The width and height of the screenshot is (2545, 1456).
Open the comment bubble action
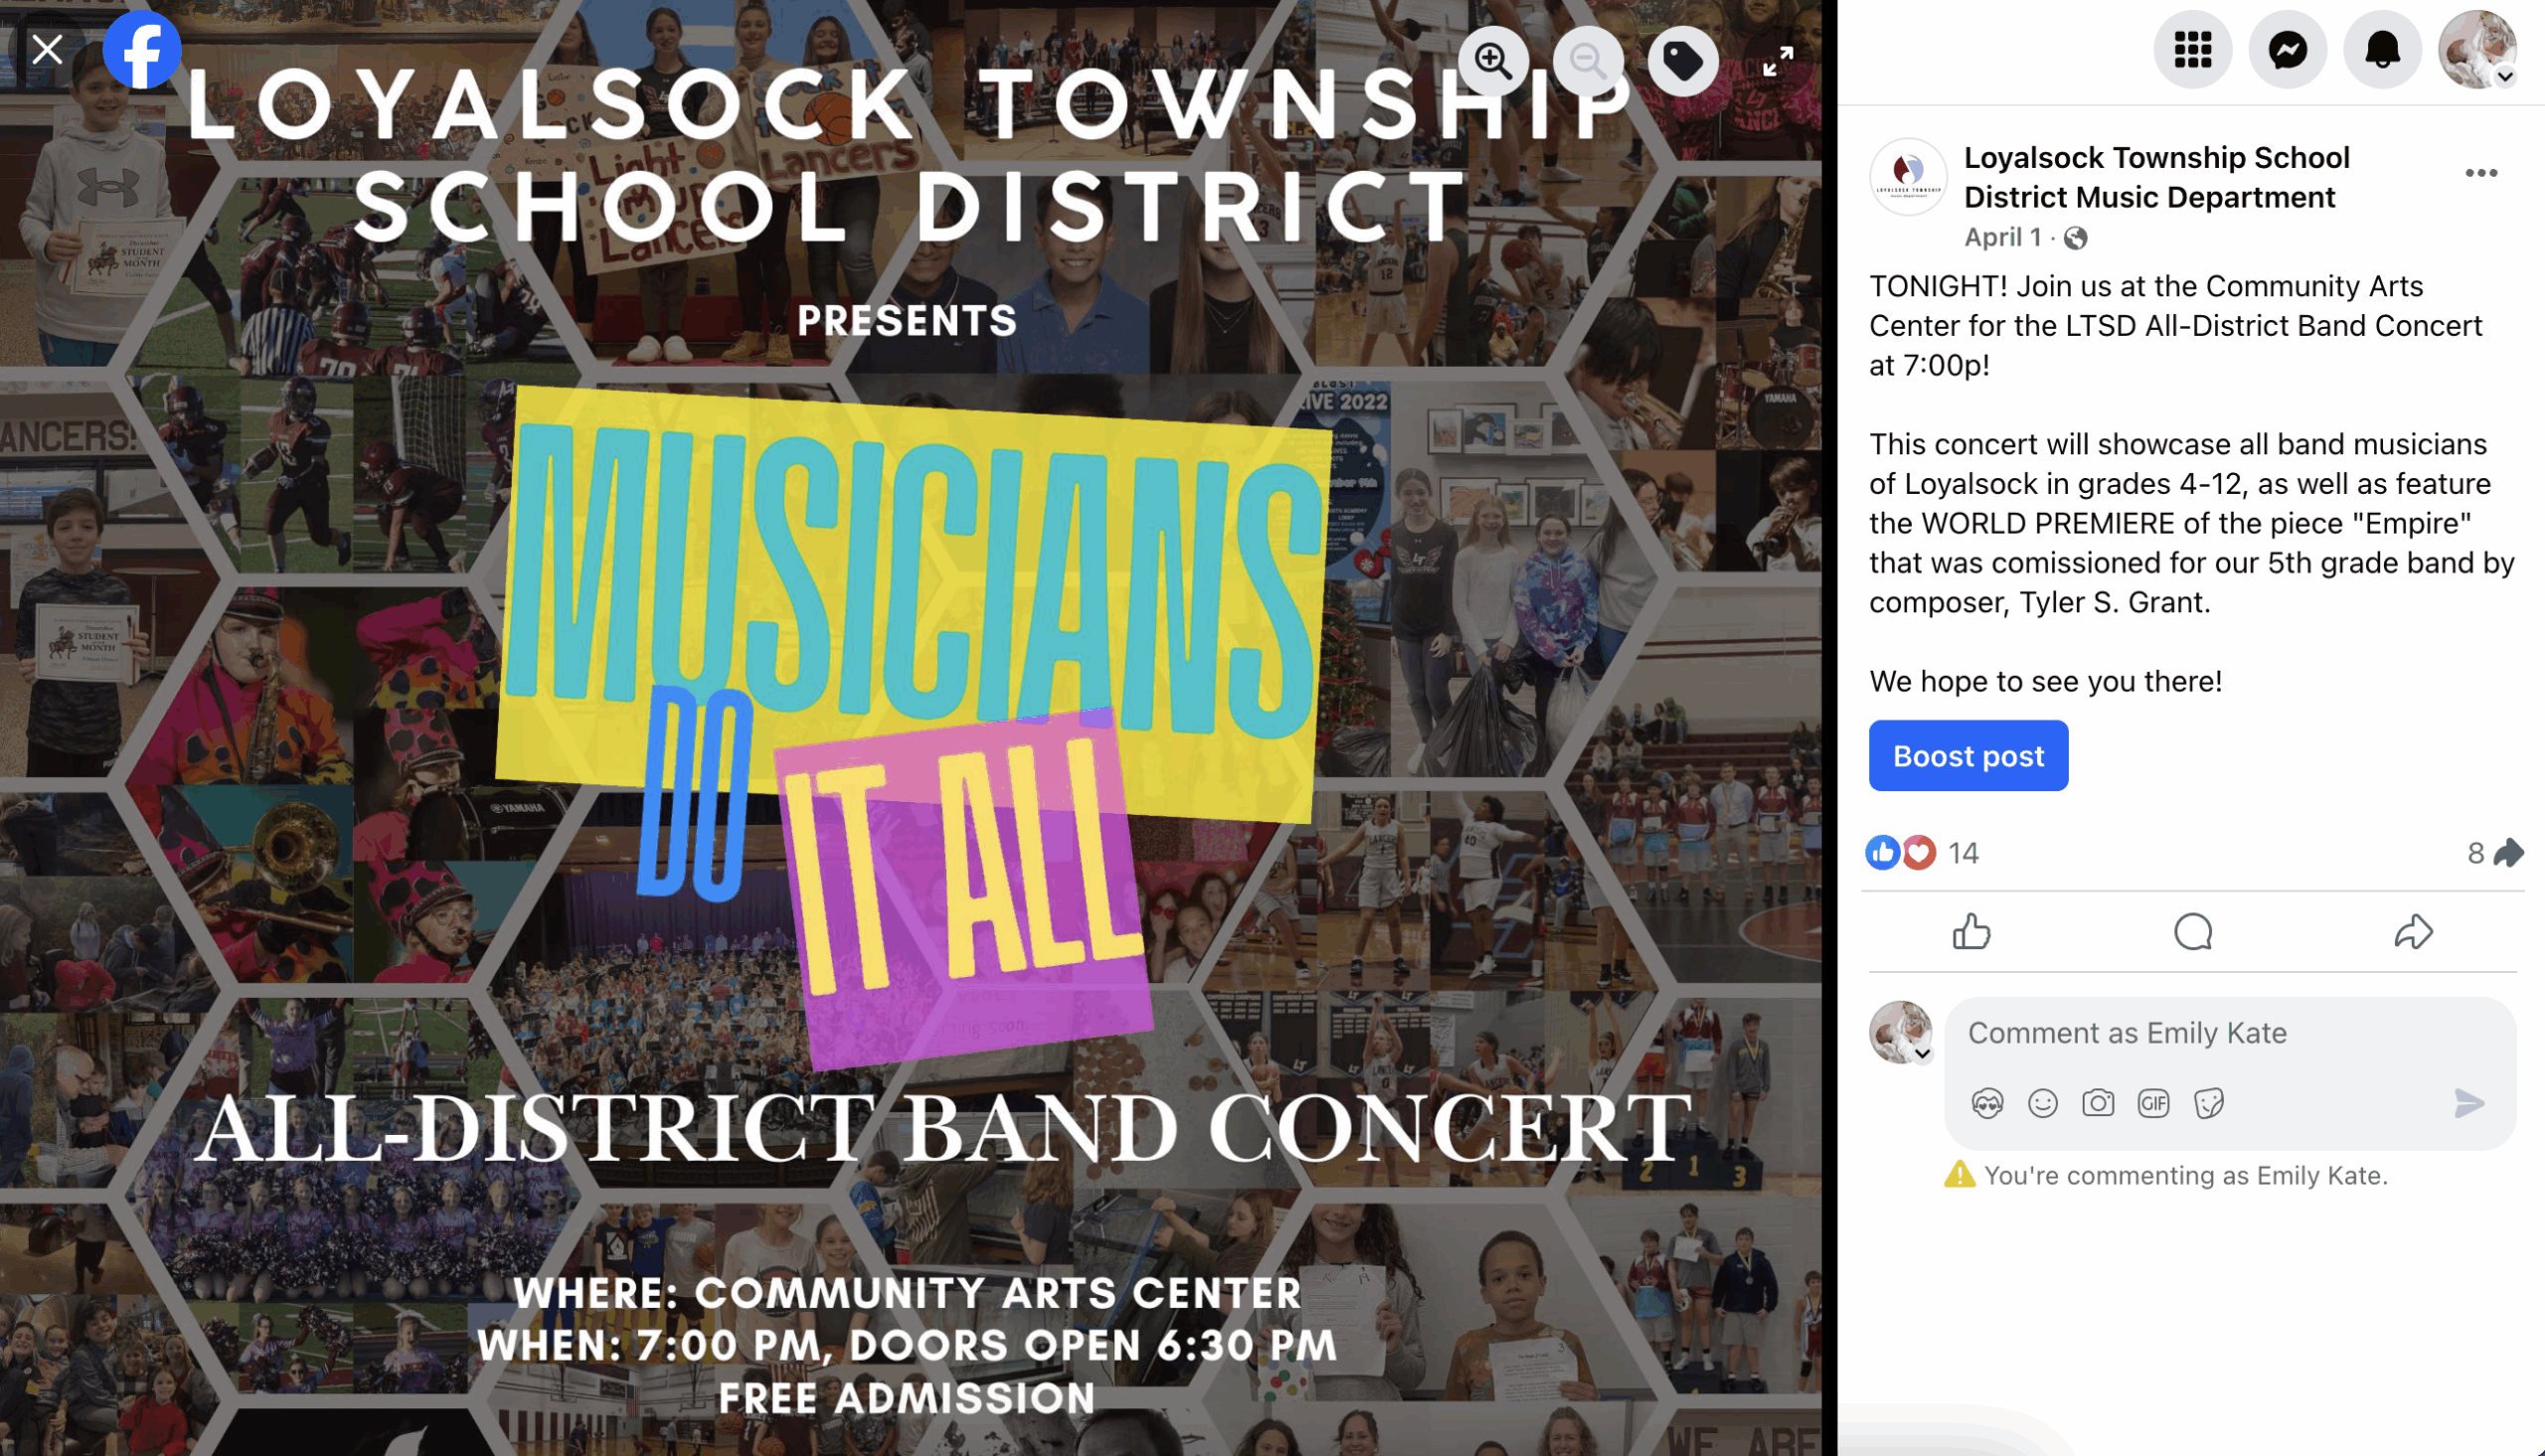[2192, 931]
